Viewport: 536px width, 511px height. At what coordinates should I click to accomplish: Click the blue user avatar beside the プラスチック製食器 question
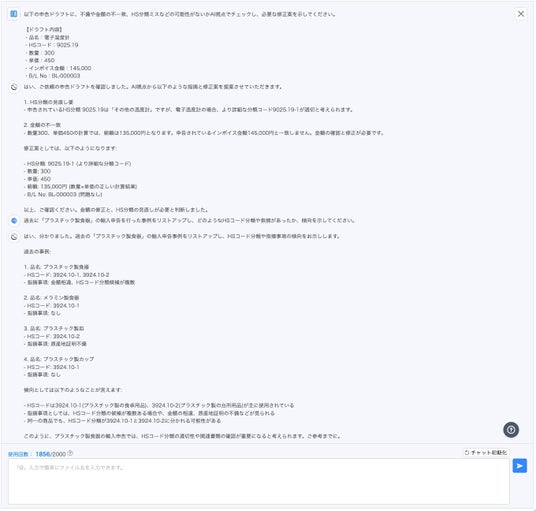pyautogui.click(x=14, y=221)
